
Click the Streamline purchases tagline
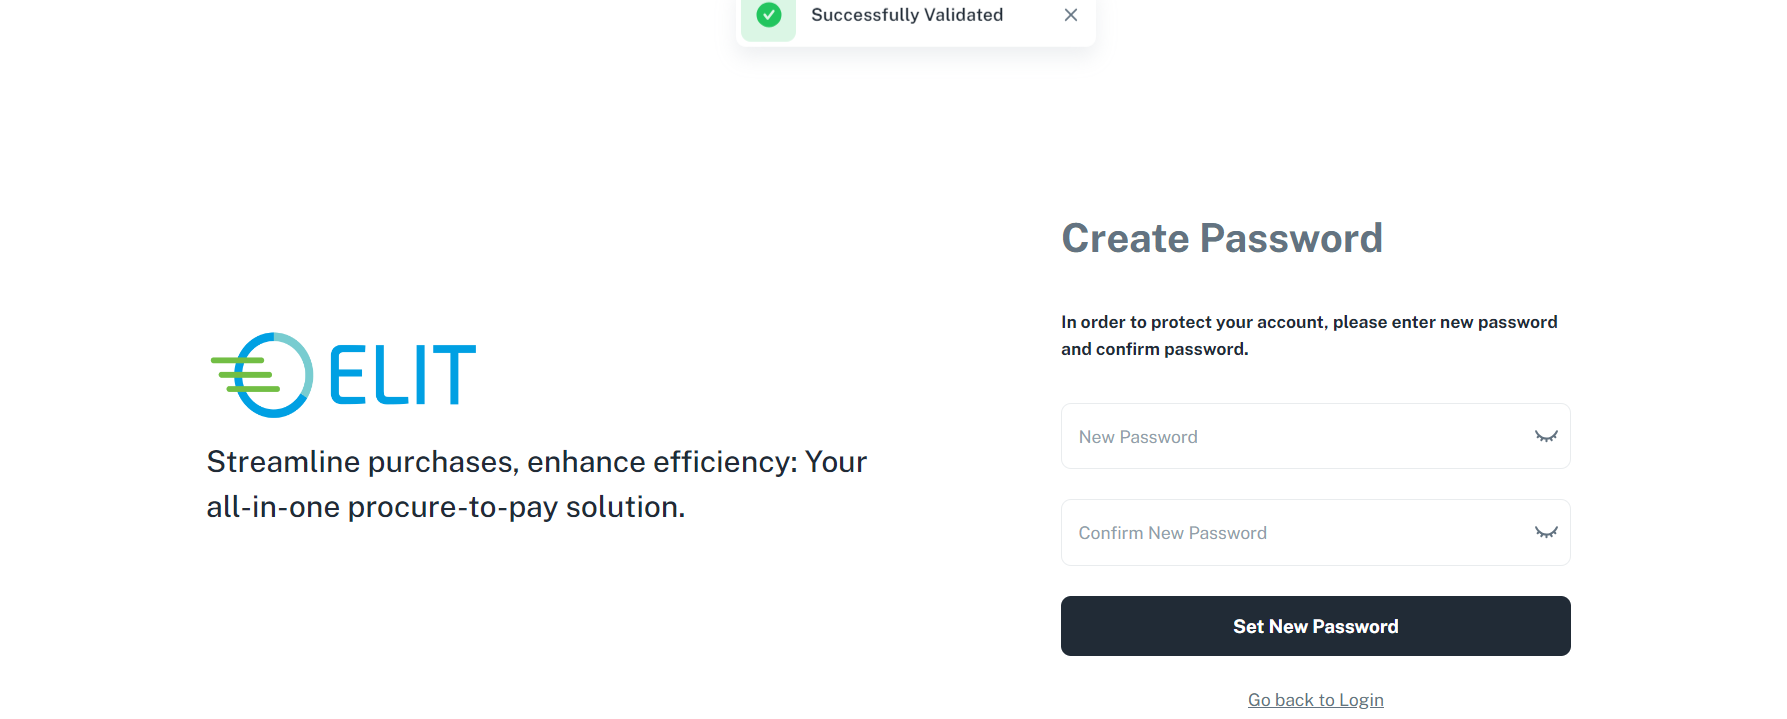[x=536, y=462]
